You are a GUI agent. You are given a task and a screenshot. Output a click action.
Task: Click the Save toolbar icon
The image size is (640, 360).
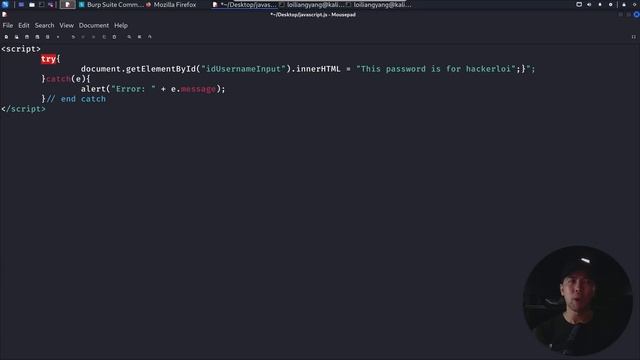tap(27, 37)
